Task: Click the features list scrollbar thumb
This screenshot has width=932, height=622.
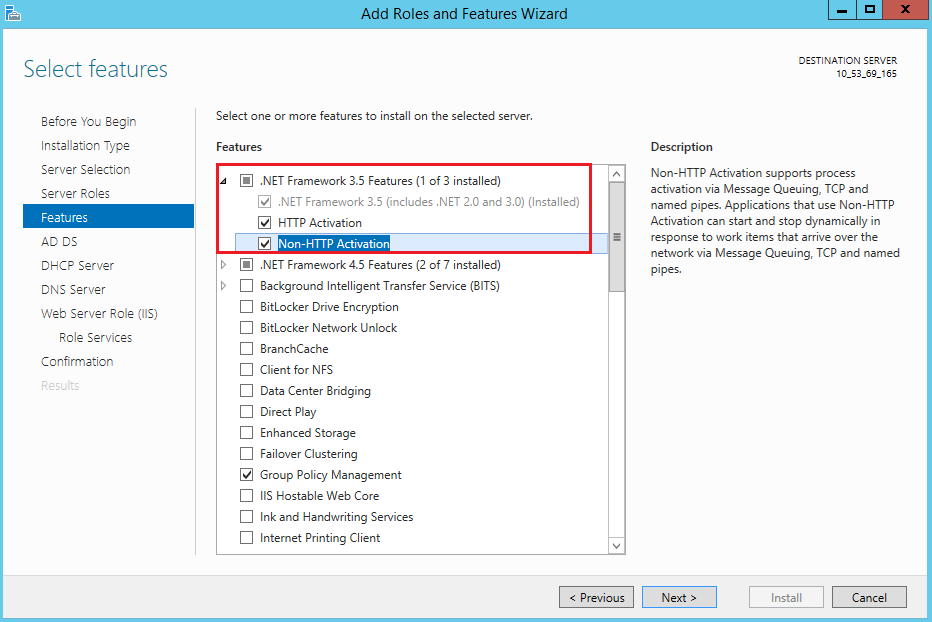Action: [x=616, y=237]
